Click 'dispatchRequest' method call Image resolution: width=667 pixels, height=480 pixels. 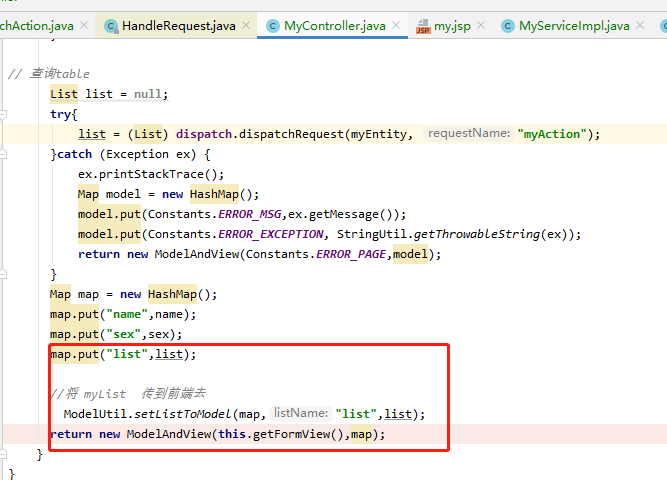(x=291, y=134)
